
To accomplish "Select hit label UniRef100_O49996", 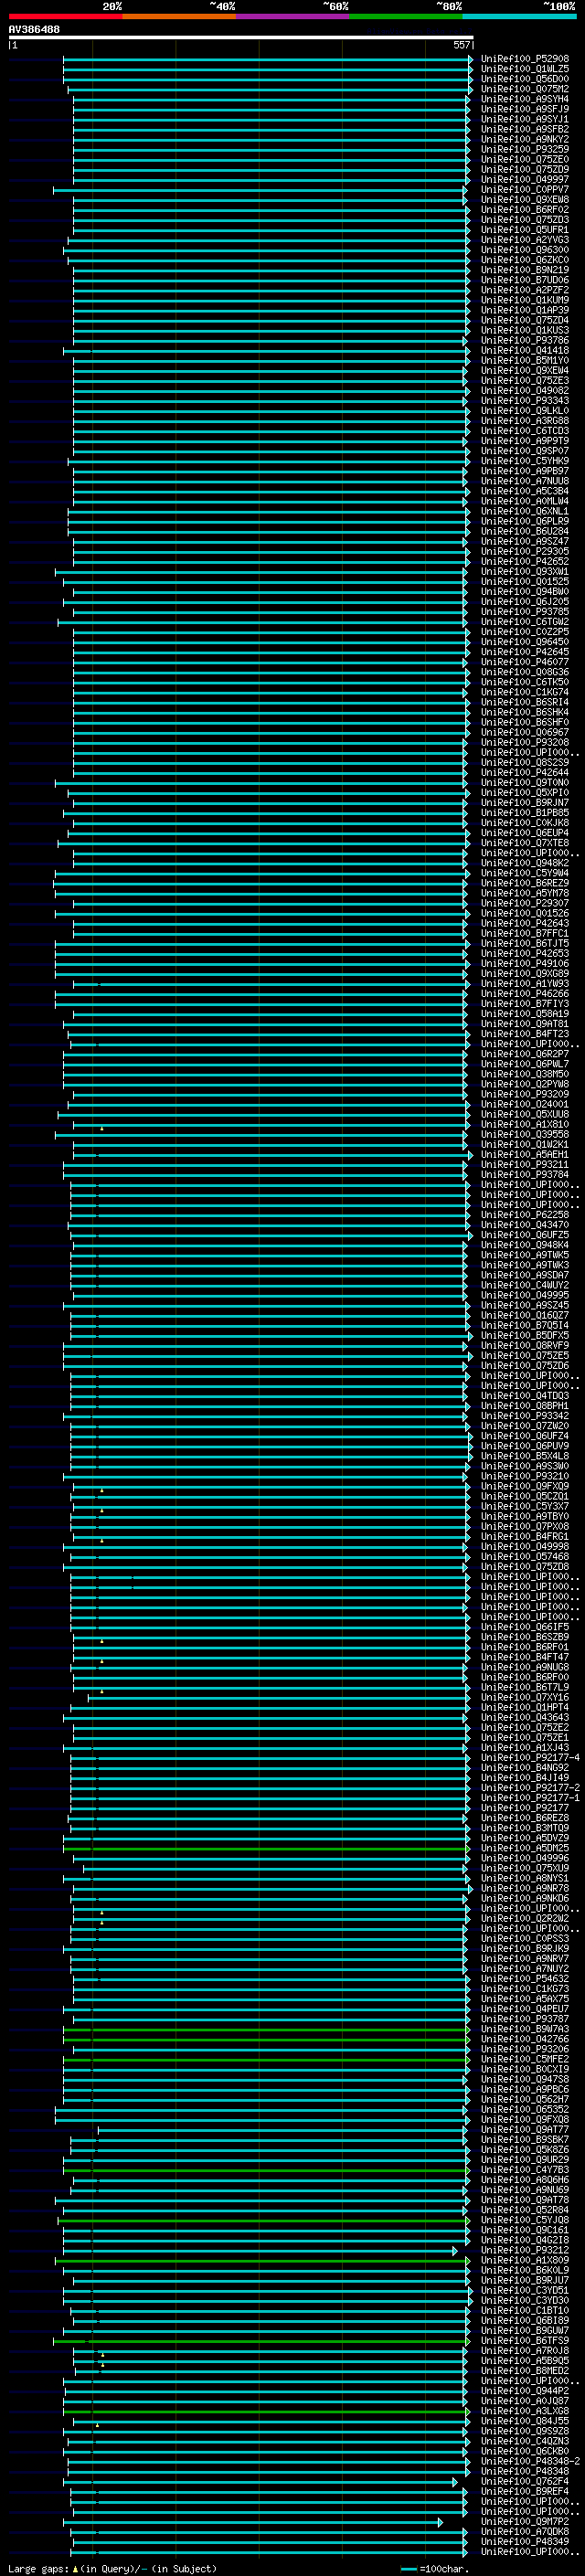I will click(524, 1858).
